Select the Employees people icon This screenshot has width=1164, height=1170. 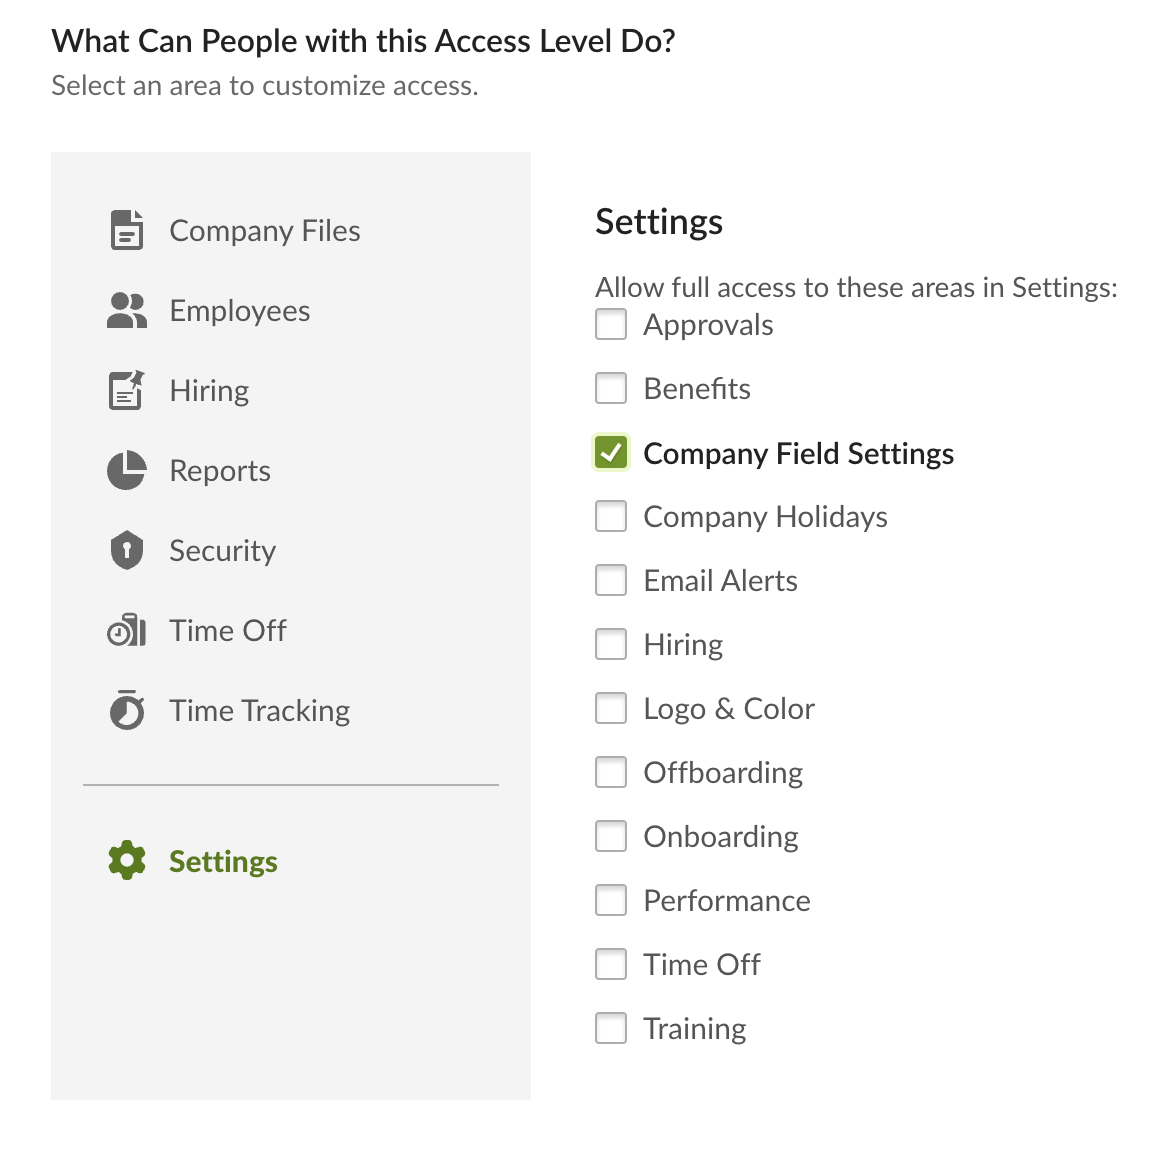[127, 310]
